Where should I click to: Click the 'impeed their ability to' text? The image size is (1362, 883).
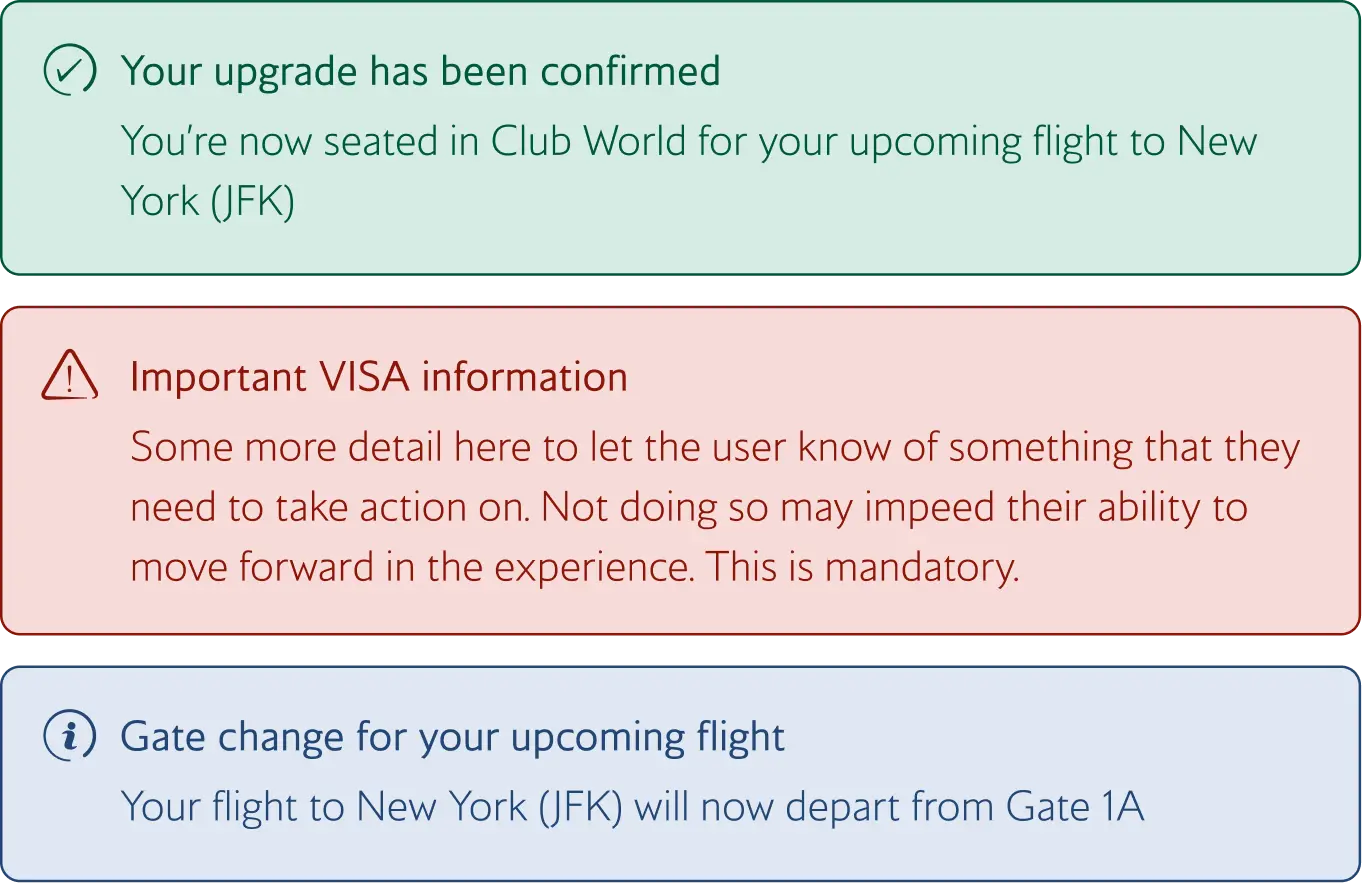coord(1055,507)
